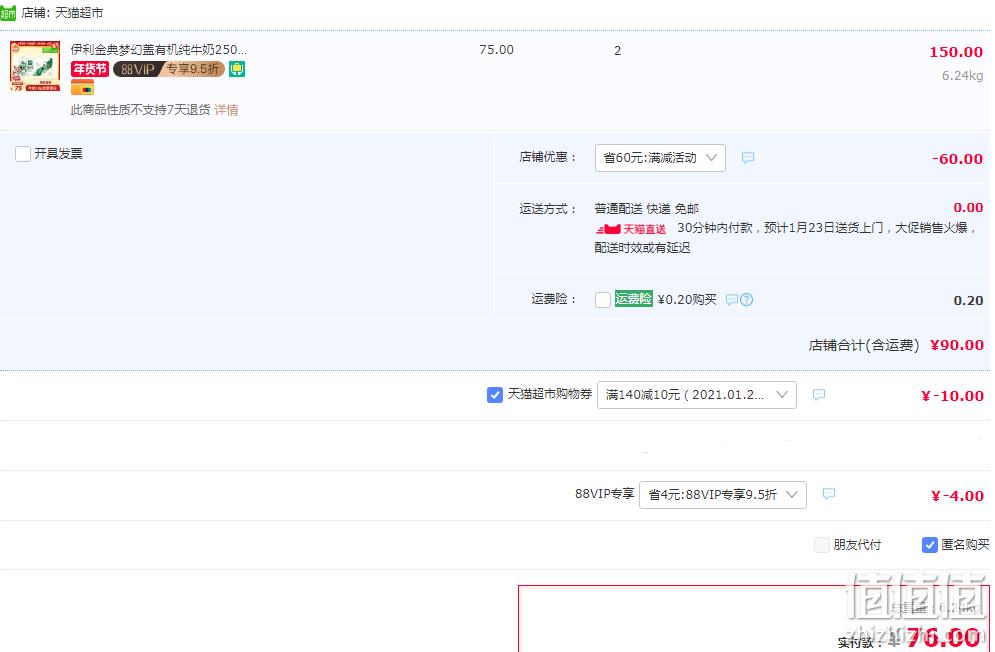Click the store total ¥90.00

pos(957,345)
